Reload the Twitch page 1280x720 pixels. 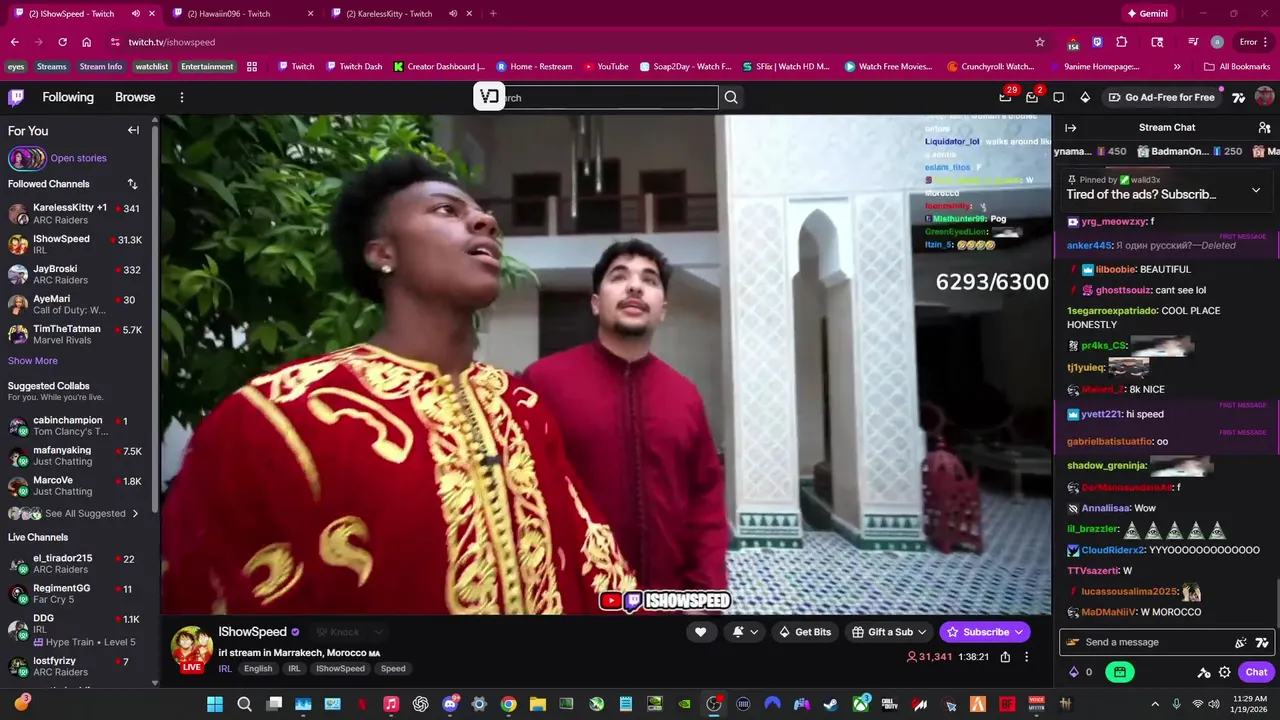(x=62, y=42)
